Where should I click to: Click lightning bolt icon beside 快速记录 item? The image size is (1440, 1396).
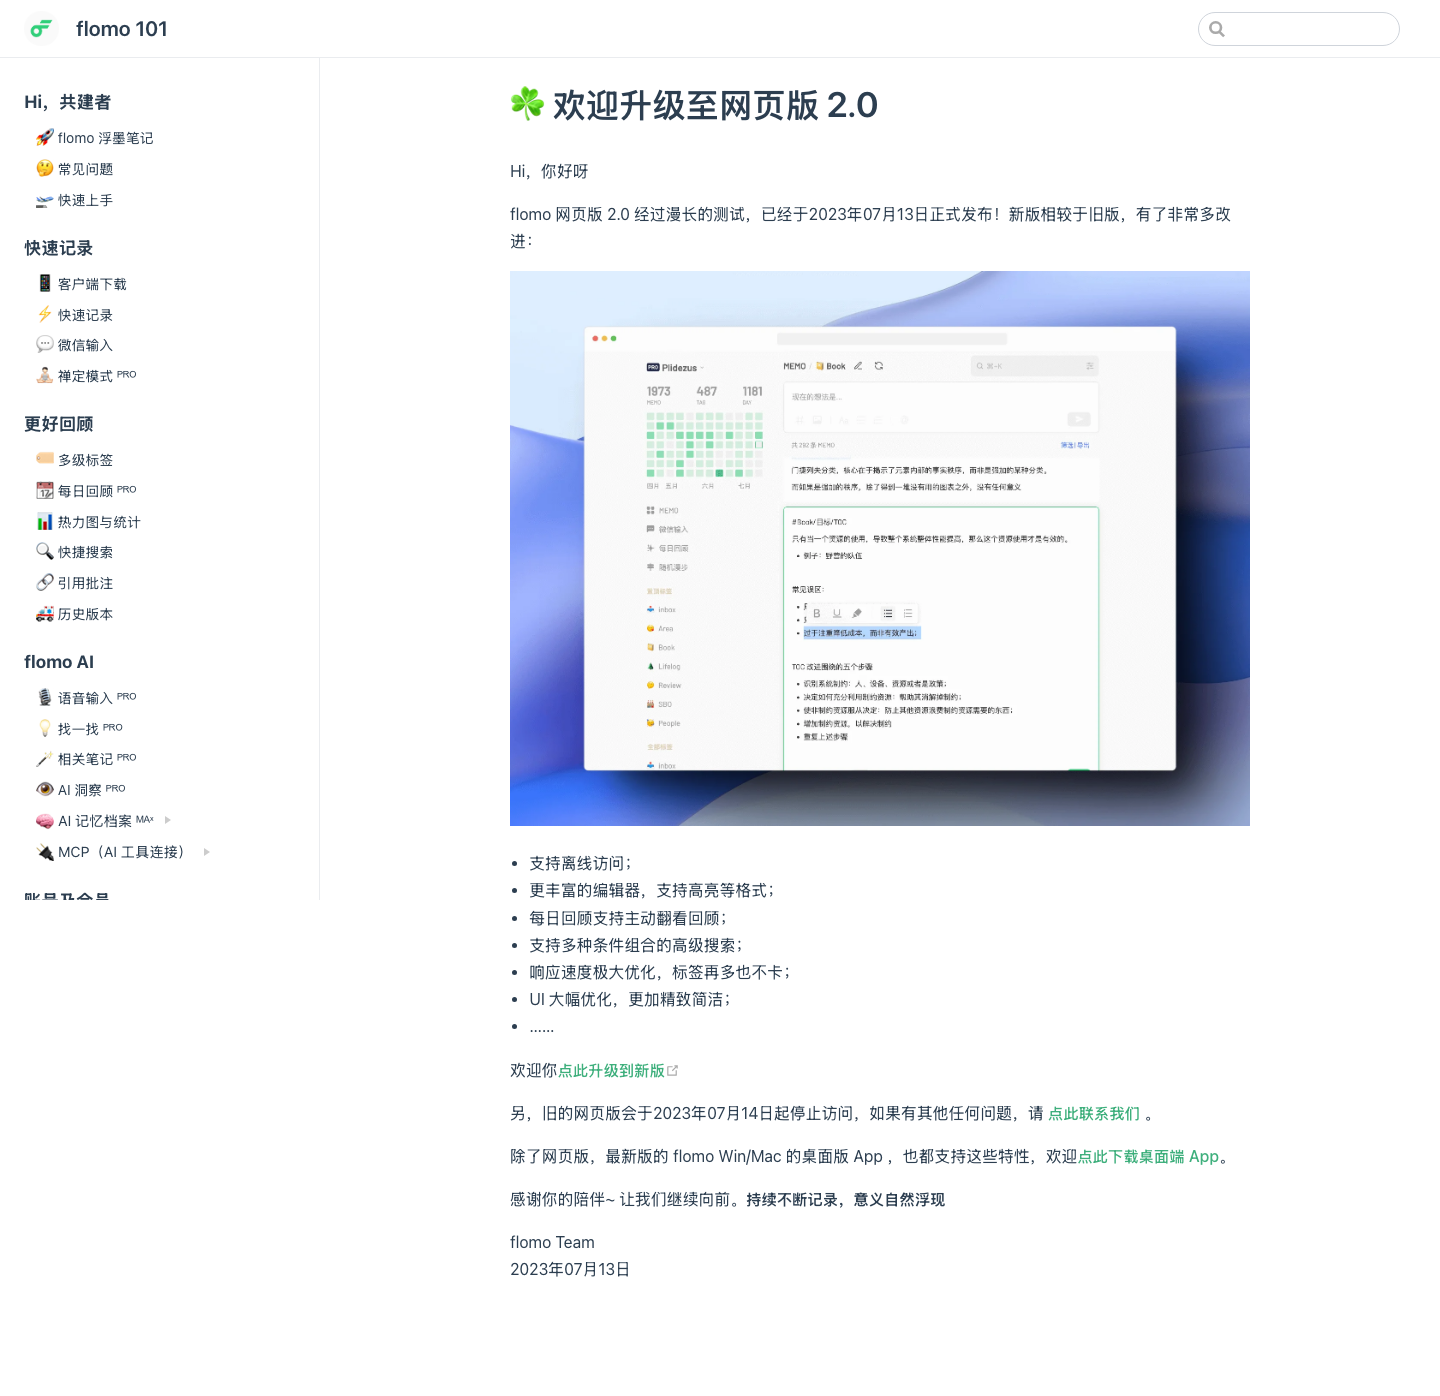tap(45, 315)
